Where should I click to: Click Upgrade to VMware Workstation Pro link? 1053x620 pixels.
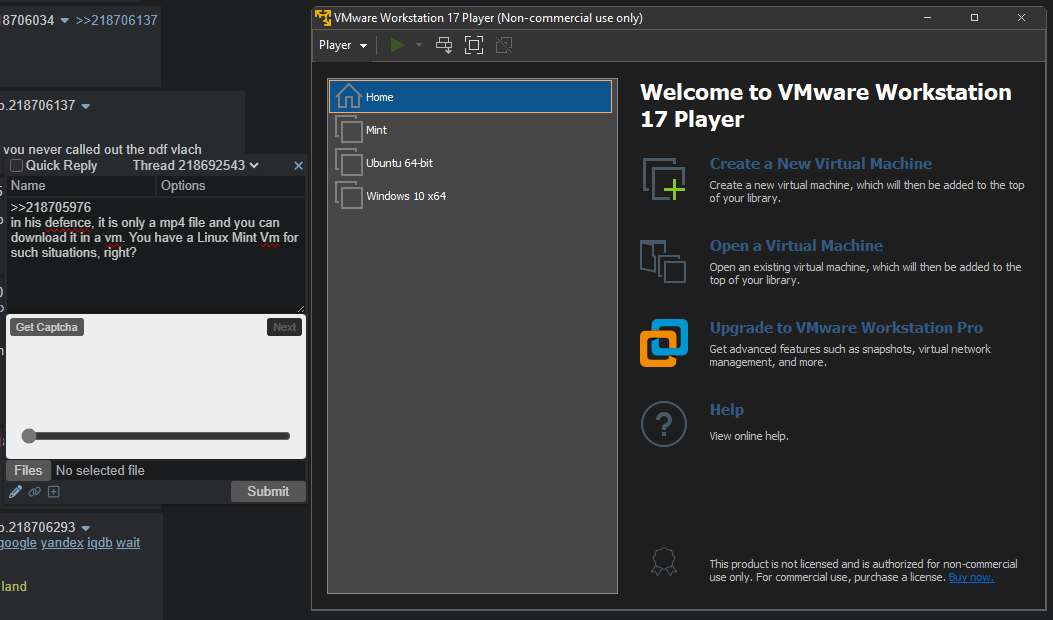(x=846, y=327)
